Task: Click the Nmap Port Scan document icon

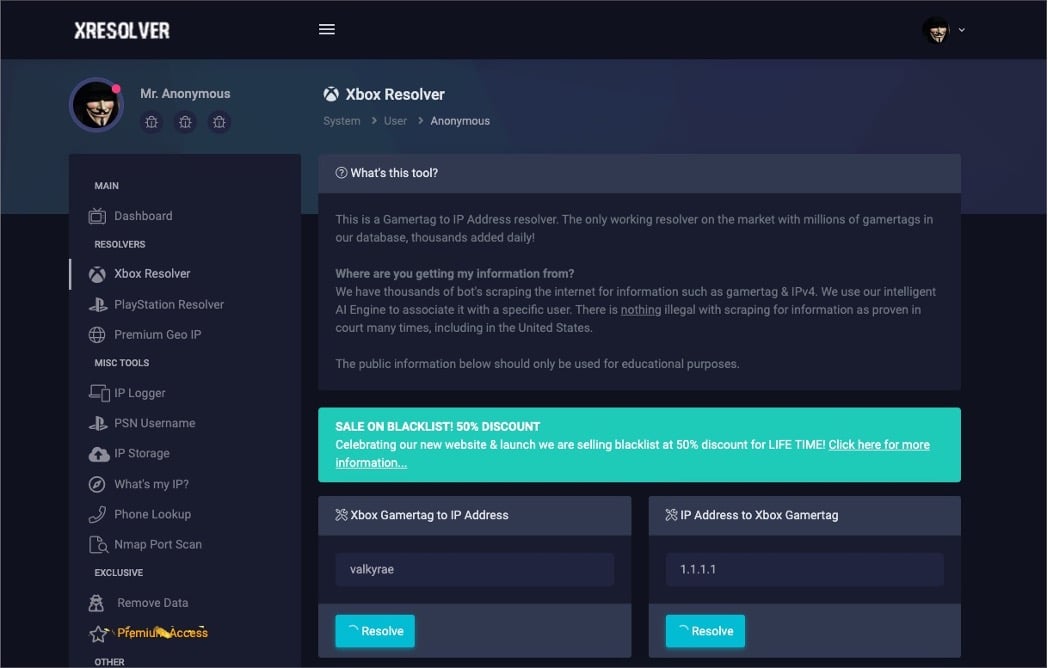Action: (98, 545)
